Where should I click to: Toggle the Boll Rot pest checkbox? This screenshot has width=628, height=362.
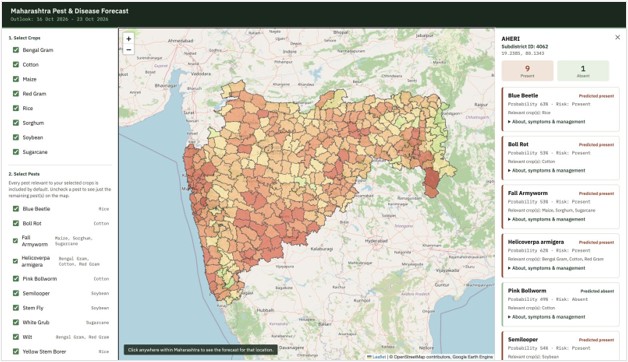pos(16,223)
